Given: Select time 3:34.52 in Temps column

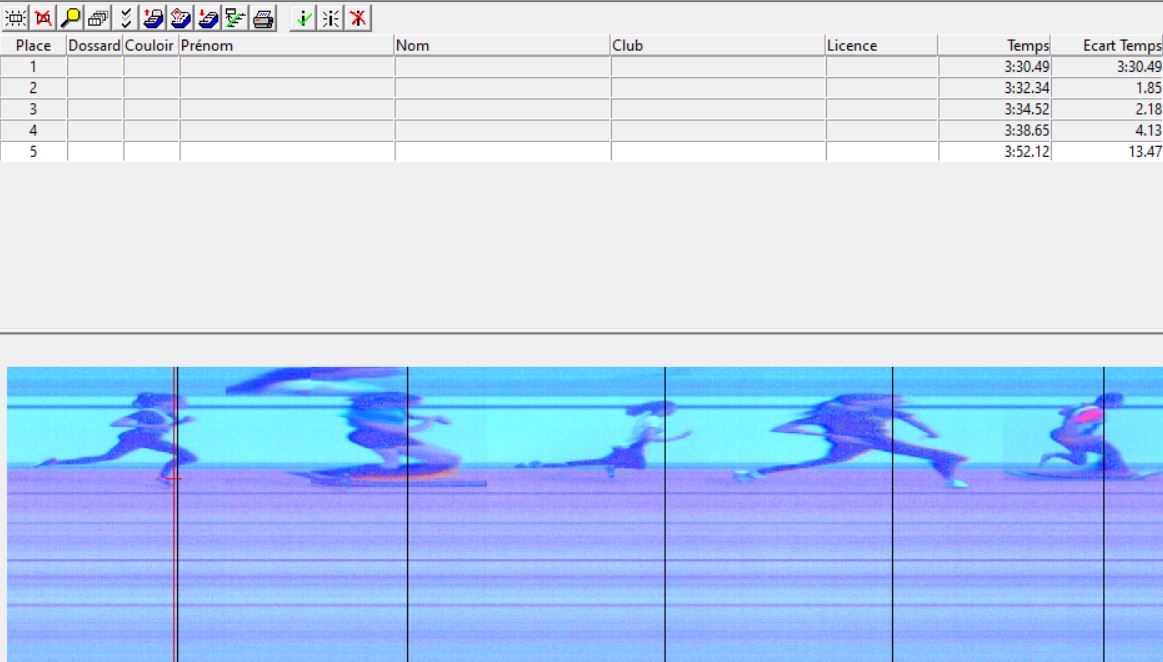Looking at the screenshot, I should (x=1027, y=109).
